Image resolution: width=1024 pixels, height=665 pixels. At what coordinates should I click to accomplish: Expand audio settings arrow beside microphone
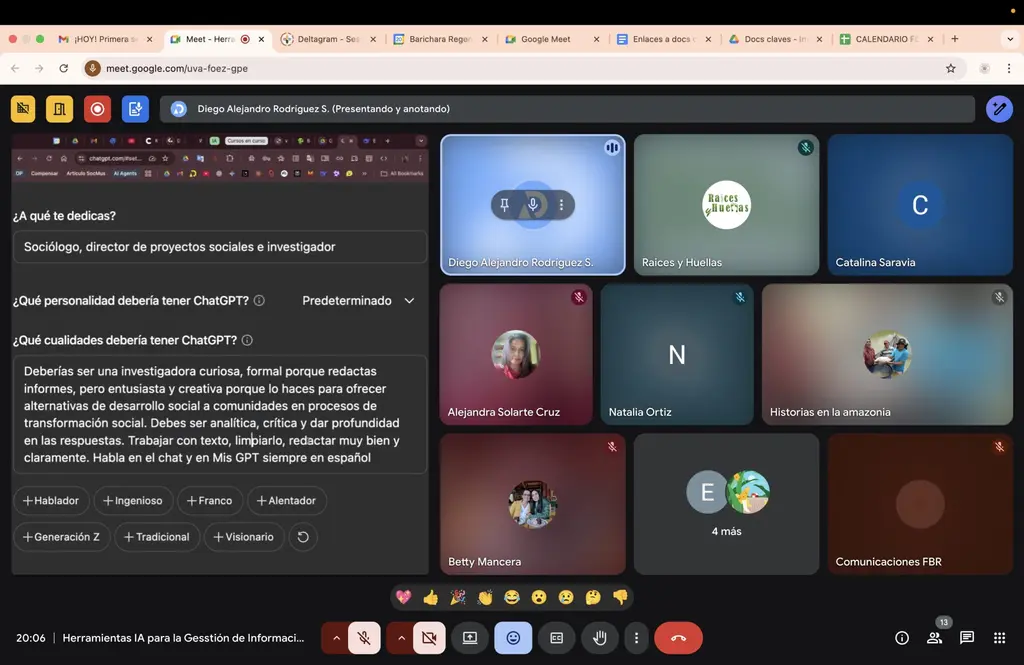tap(336, 638)
